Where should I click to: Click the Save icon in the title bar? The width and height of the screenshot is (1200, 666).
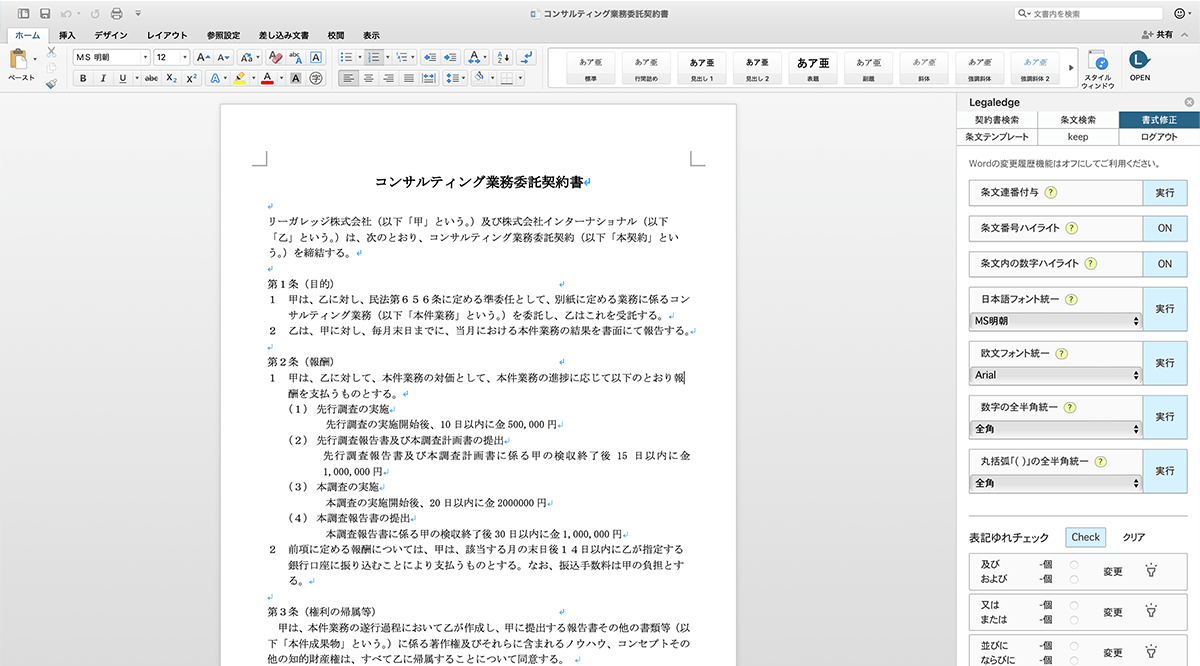click(x=45, y=14)
